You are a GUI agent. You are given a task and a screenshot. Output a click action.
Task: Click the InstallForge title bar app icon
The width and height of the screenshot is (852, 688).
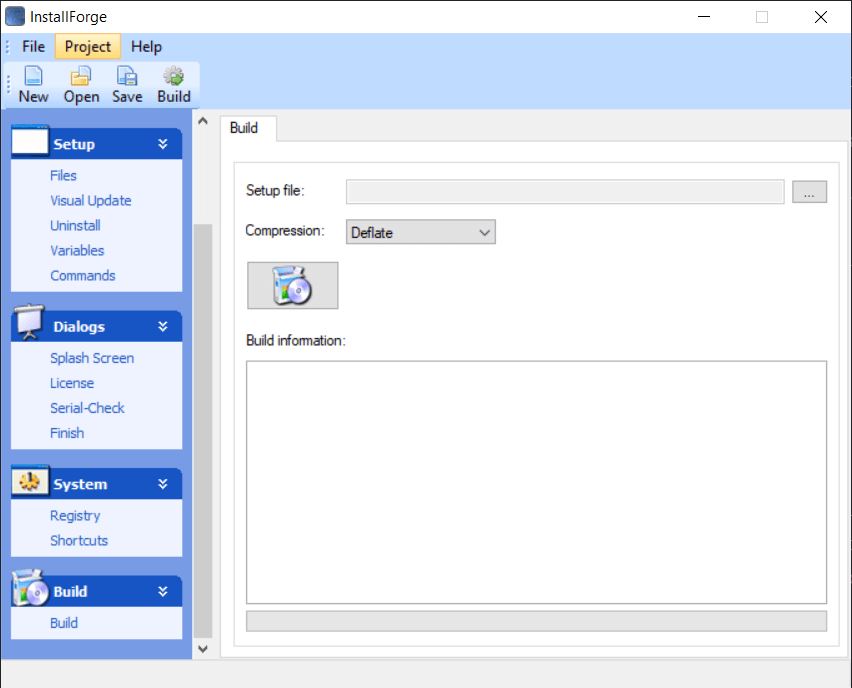pos(15,16)
